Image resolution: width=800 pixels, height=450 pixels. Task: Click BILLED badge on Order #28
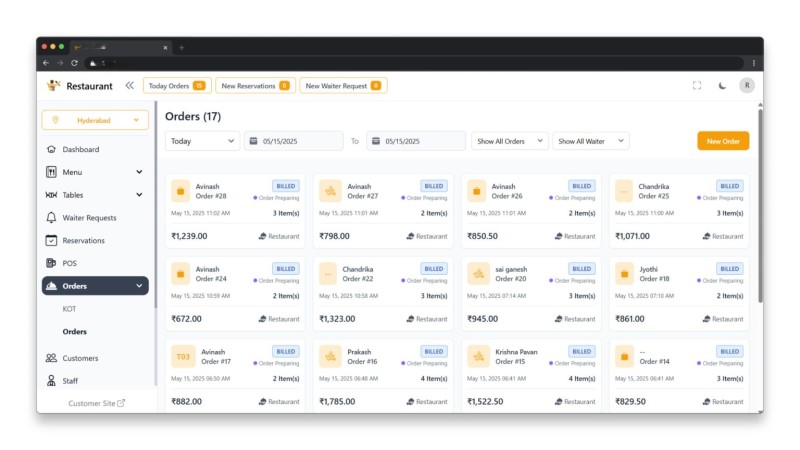tap(286, 186)
